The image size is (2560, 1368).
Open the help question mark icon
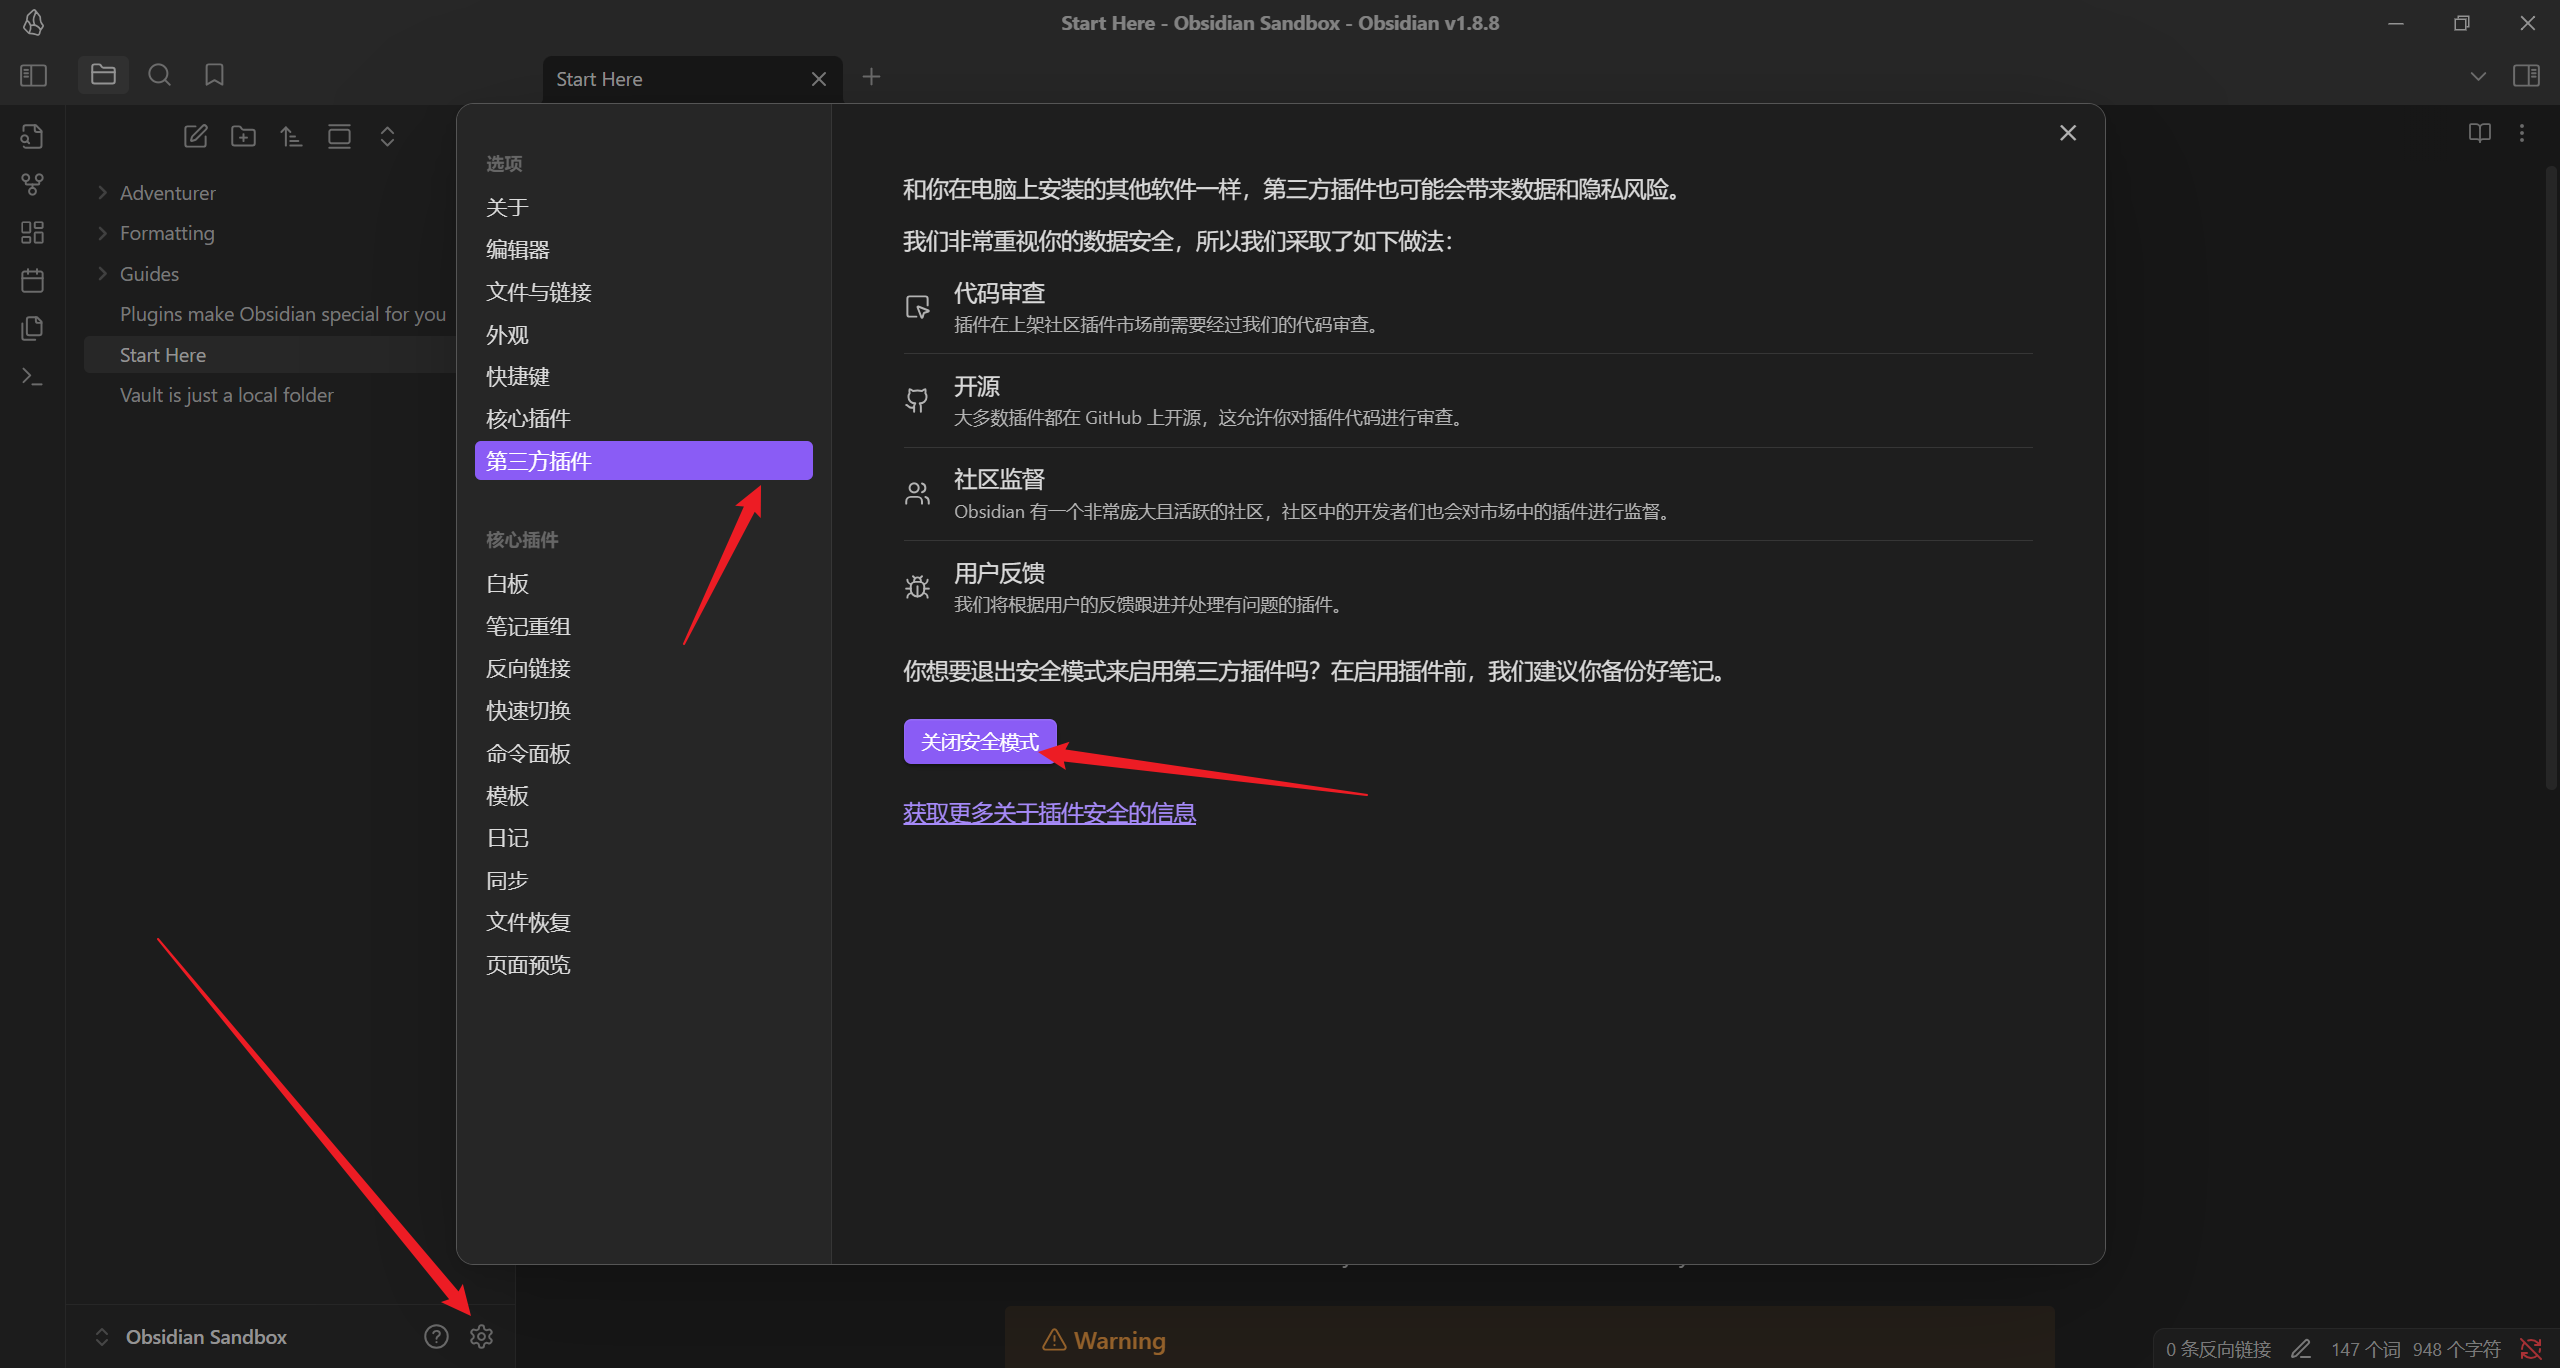click(436, 1336)
